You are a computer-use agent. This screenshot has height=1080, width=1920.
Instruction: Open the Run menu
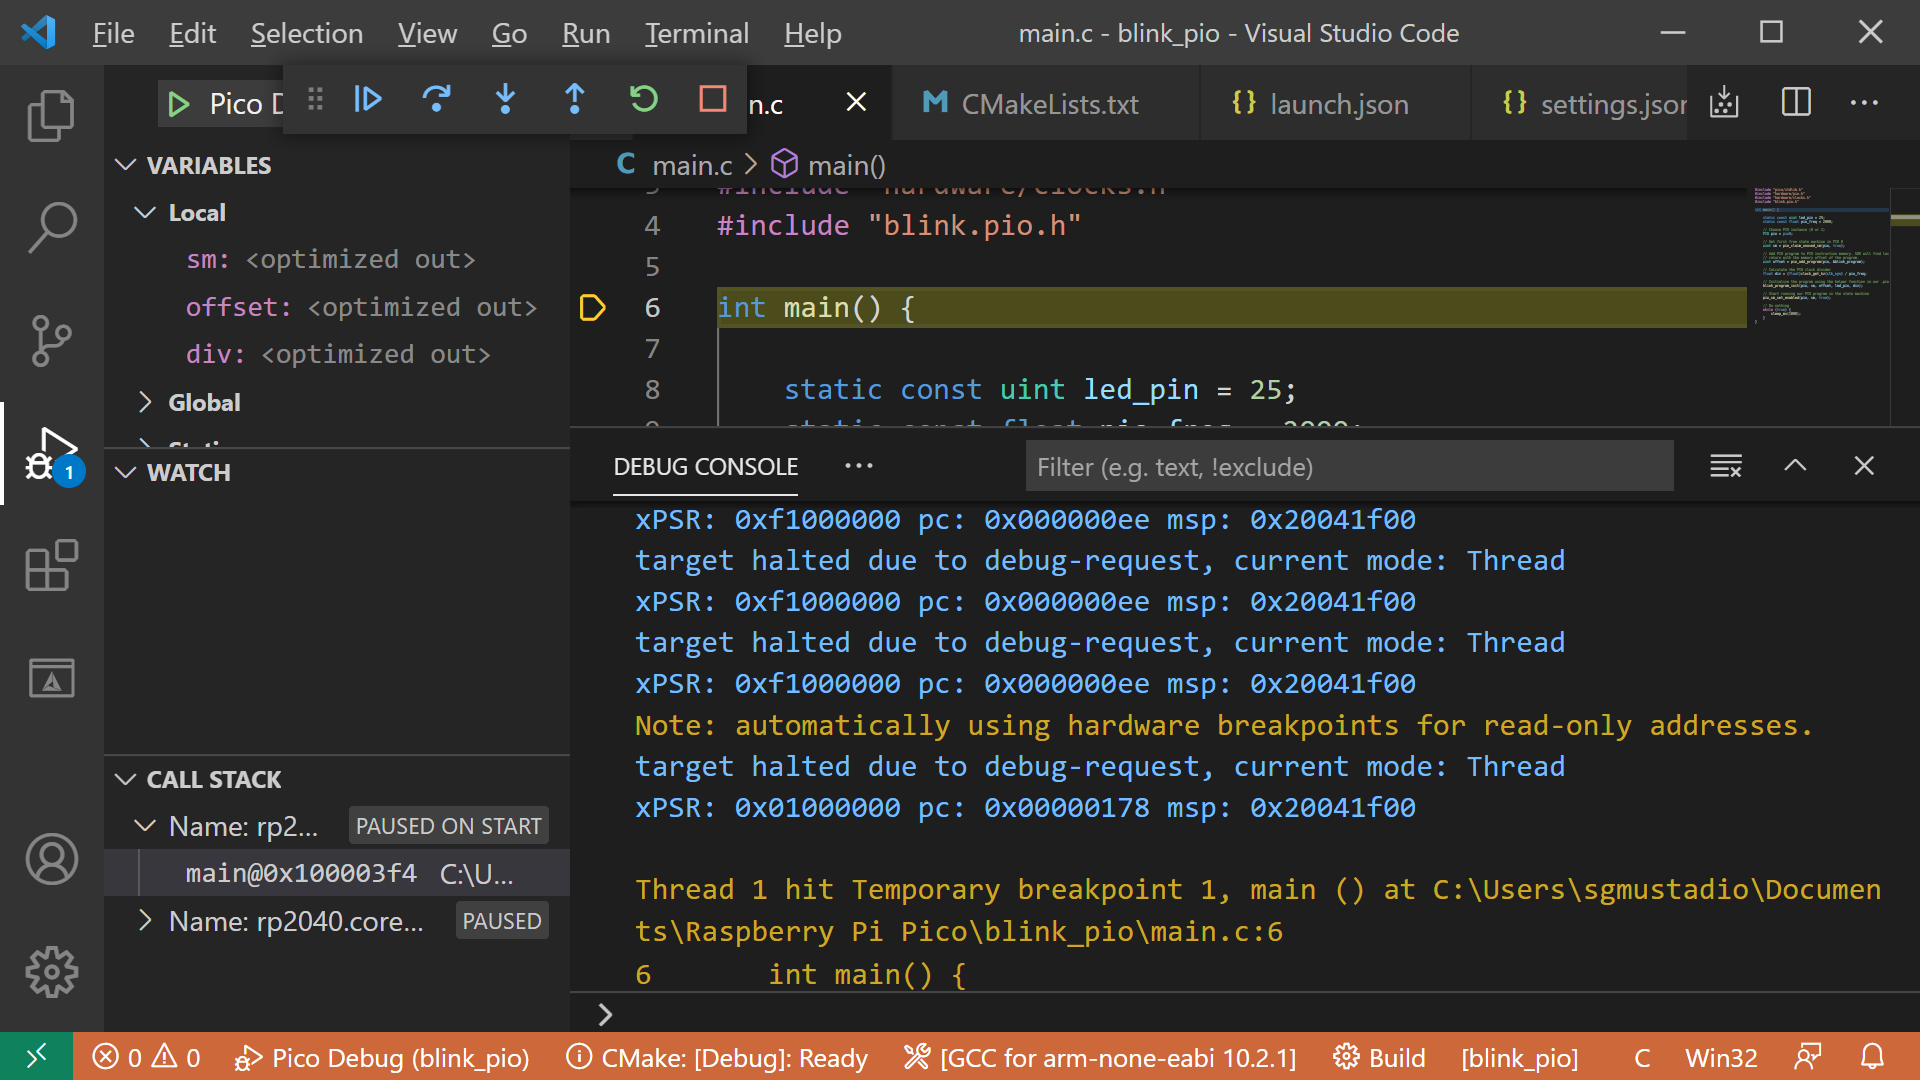[x=585, y=33]
